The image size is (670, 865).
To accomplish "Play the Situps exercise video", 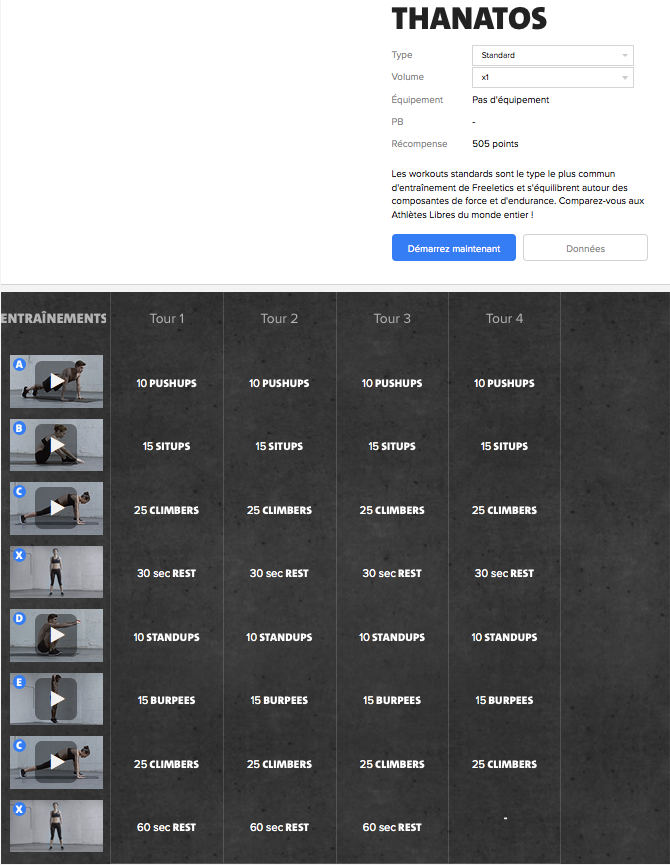I will coord(56,445).
